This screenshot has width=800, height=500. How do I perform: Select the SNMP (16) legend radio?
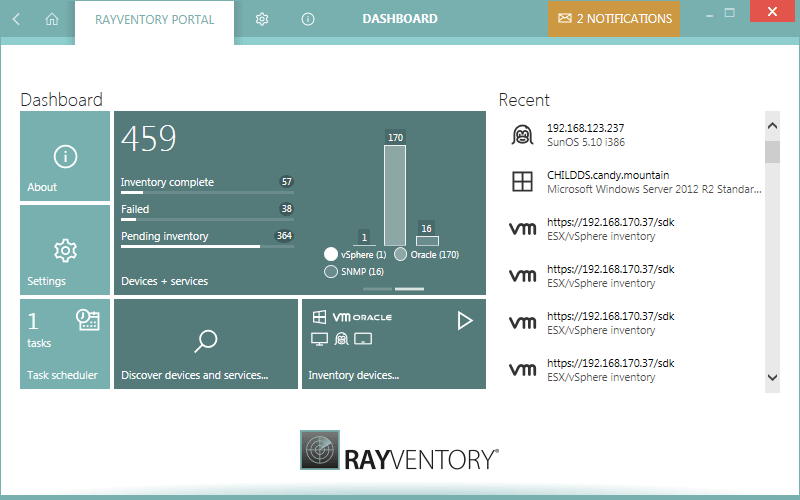[x=331, y=271]
